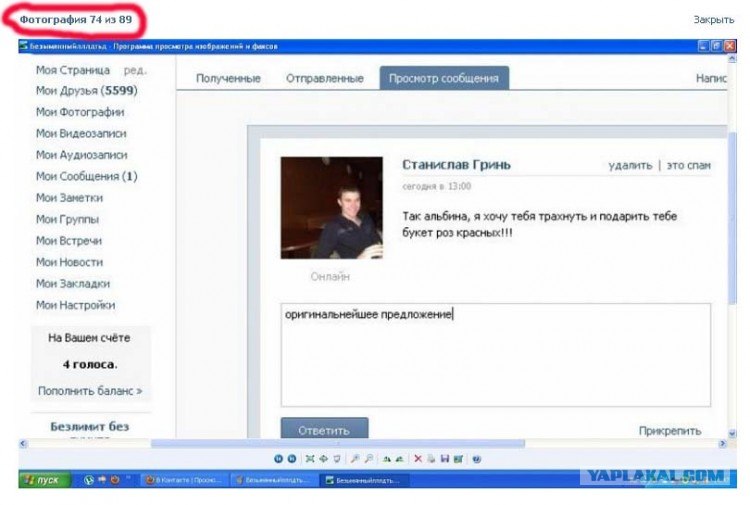Click the Previous Image arrow in viewer toolbar
The height and width of the screenshot is (505, 750).
point(278,459)
